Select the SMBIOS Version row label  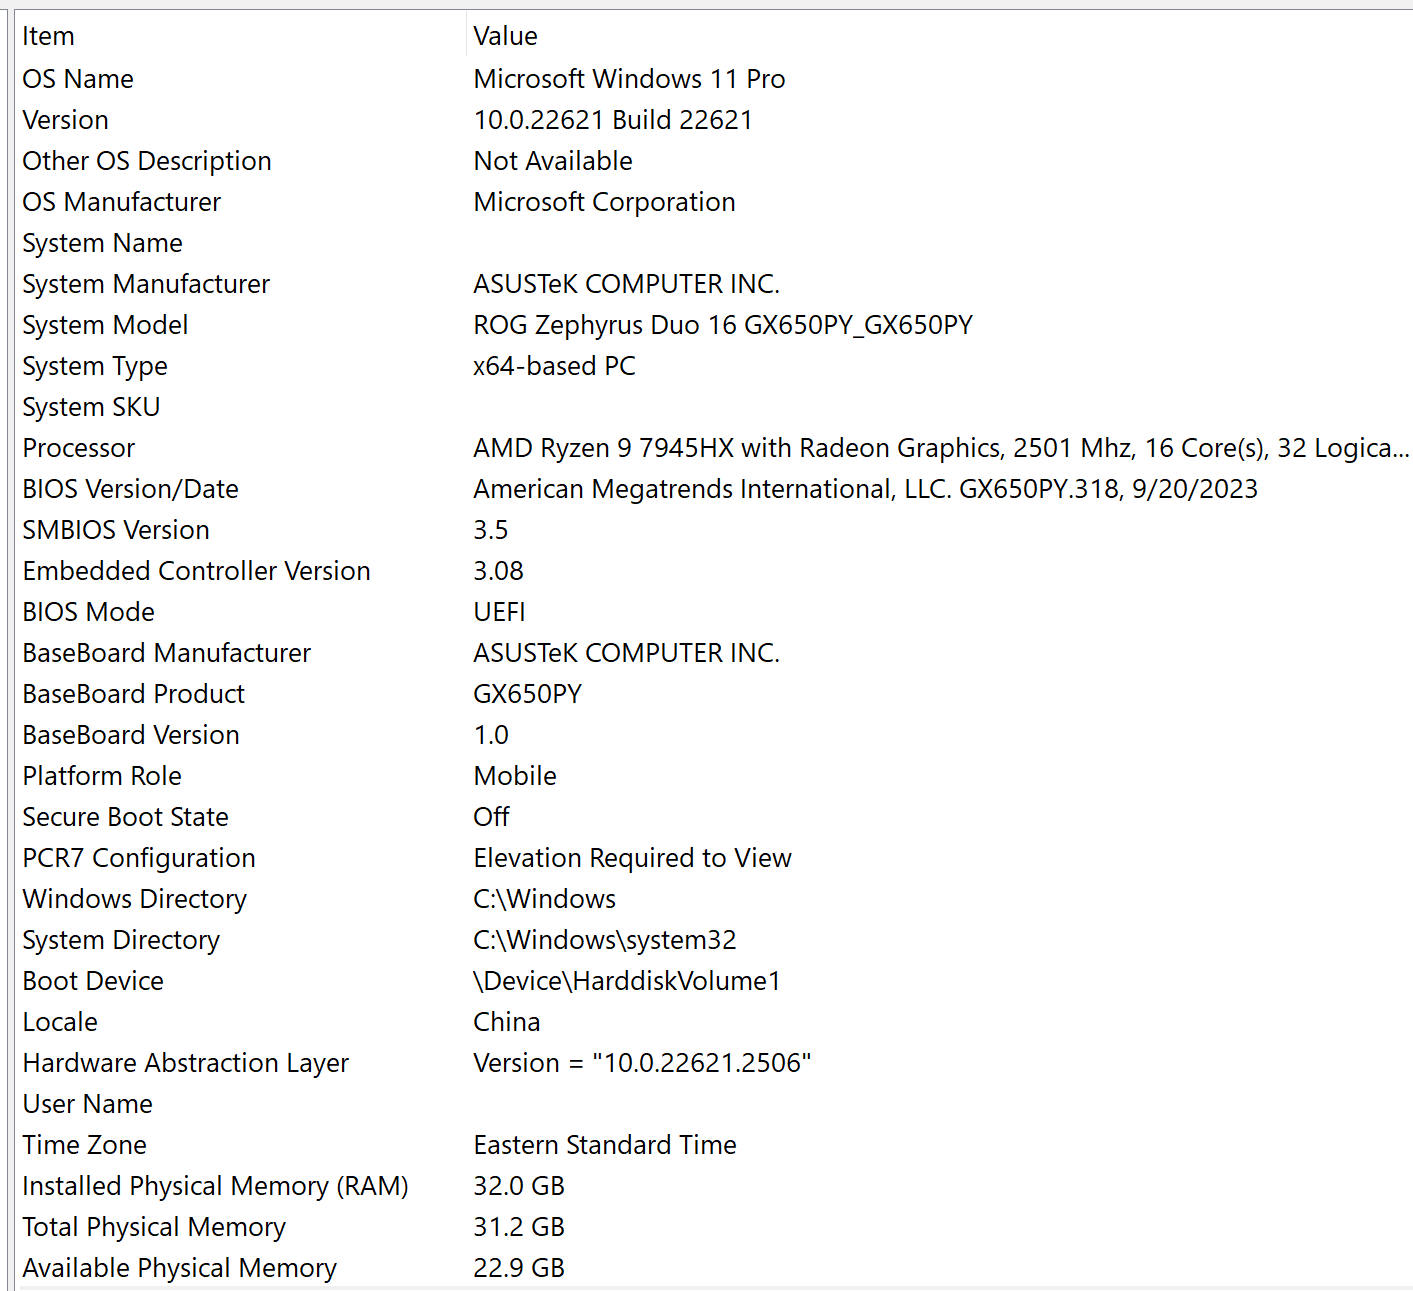(116, 530)
